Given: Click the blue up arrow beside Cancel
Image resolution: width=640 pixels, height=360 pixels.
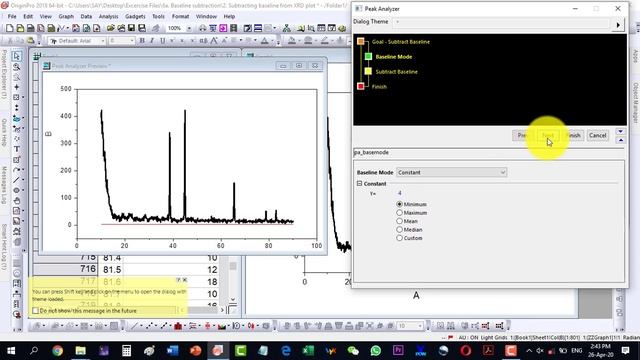Looking at the screenshot, I should pos(620,140).
